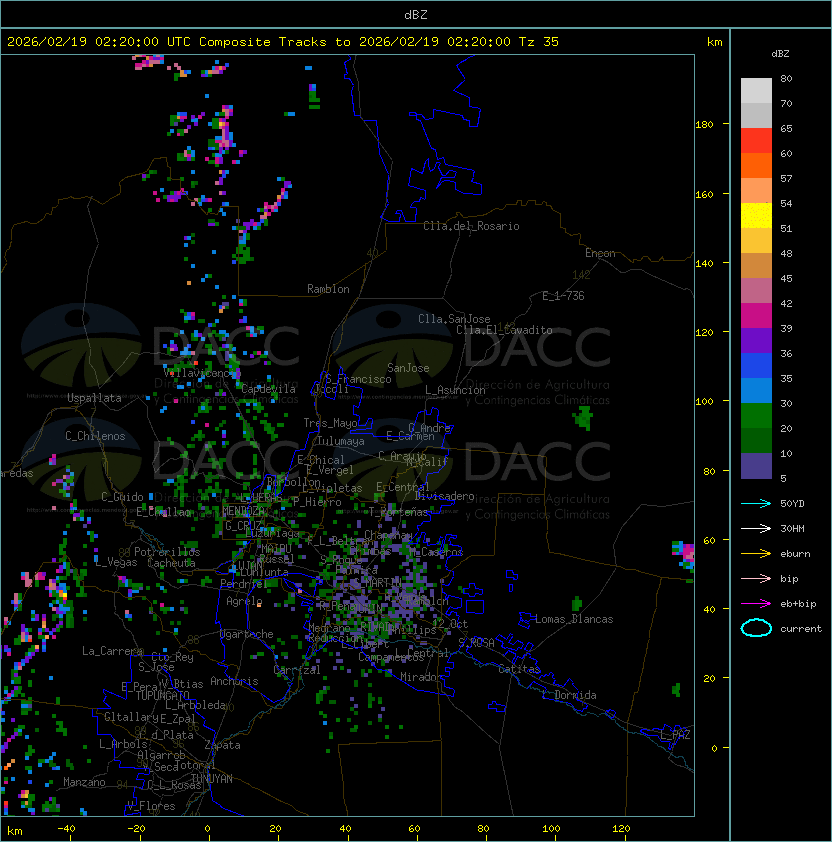The image size is (832, 842).
Task: Click the 'L_Dormida' map label
Action: click(569, 695)
